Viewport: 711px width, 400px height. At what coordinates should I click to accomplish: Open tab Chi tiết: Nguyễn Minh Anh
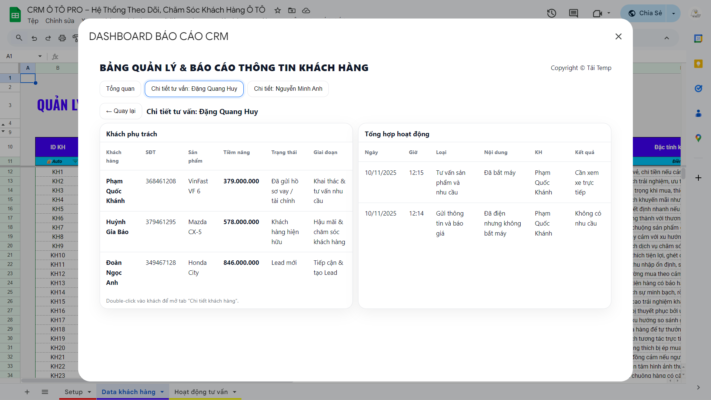tap(288, 88)
